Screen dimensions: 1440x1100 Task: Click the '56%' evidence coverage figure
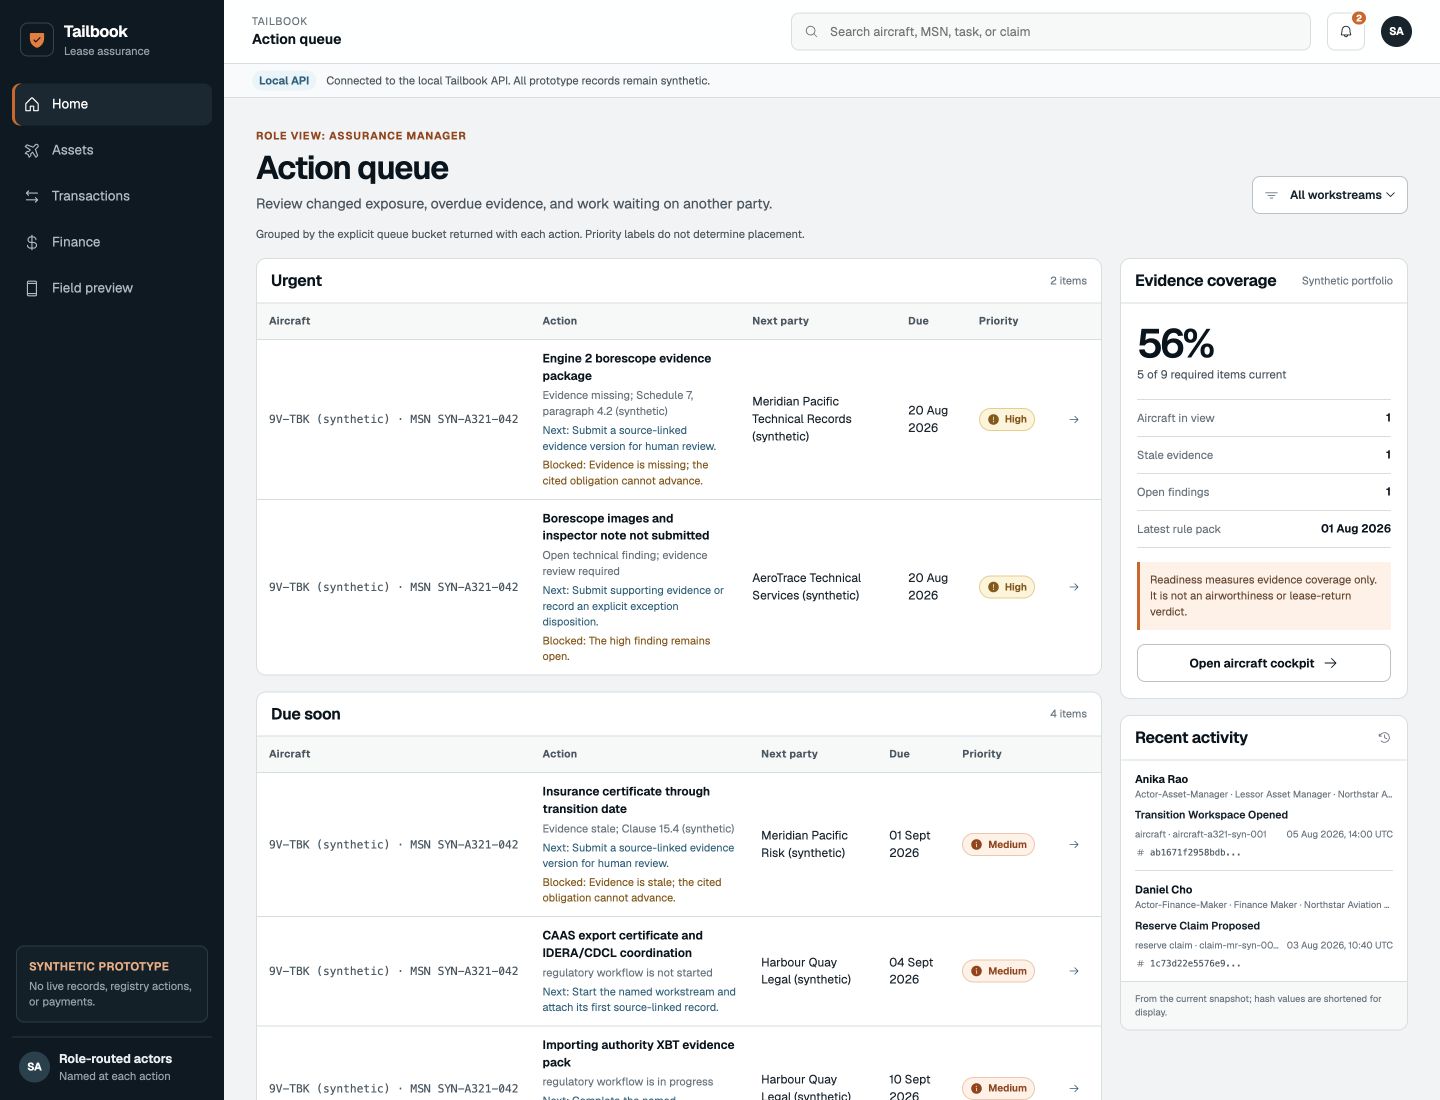pos(1176,344)
